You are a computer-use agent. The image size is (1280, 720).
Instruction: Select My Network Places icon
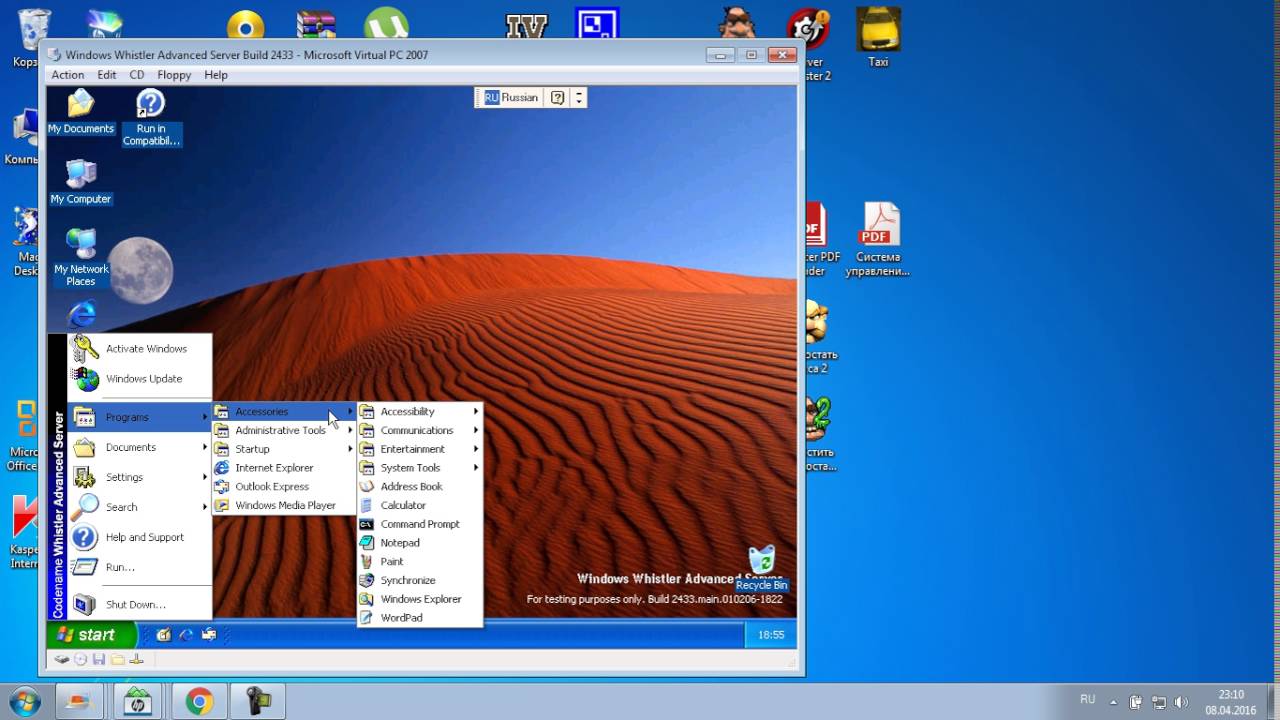click(81, 258)
